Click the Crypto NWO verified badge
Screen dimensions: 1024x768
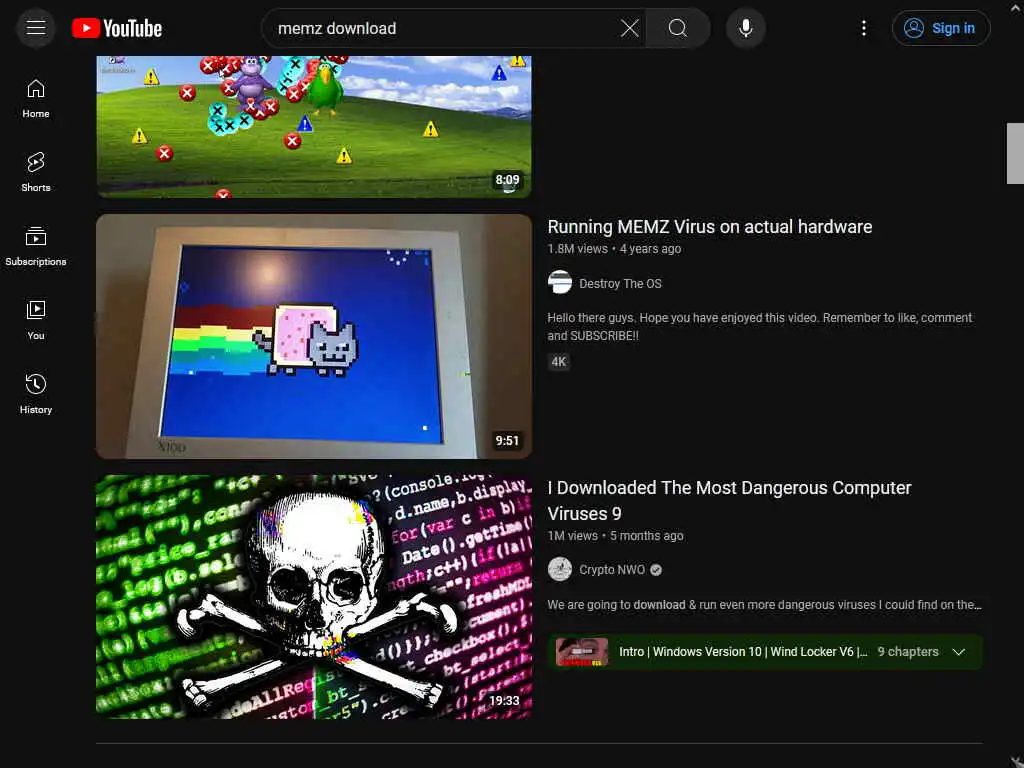tap(656, 570)
